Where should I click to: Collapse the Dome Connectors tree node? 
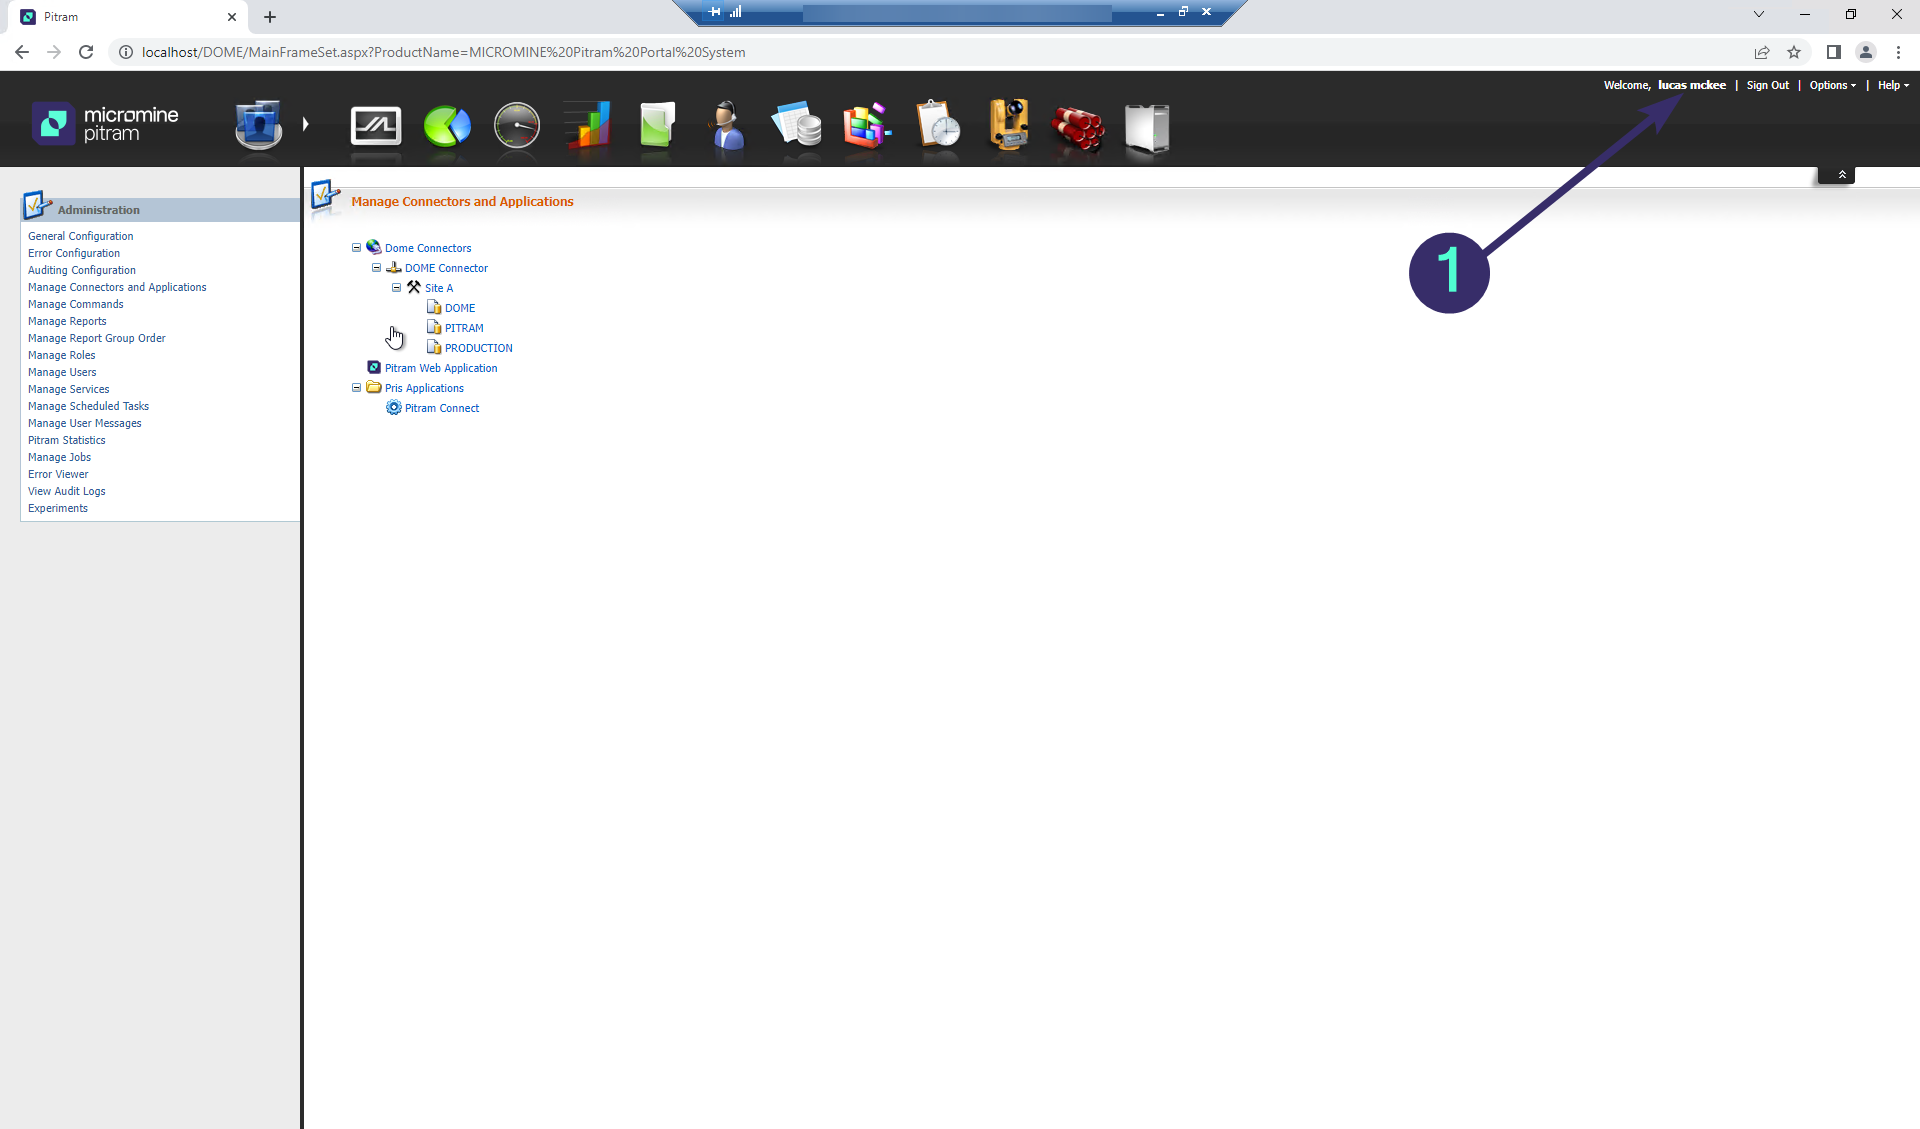(x=356, y=247)
